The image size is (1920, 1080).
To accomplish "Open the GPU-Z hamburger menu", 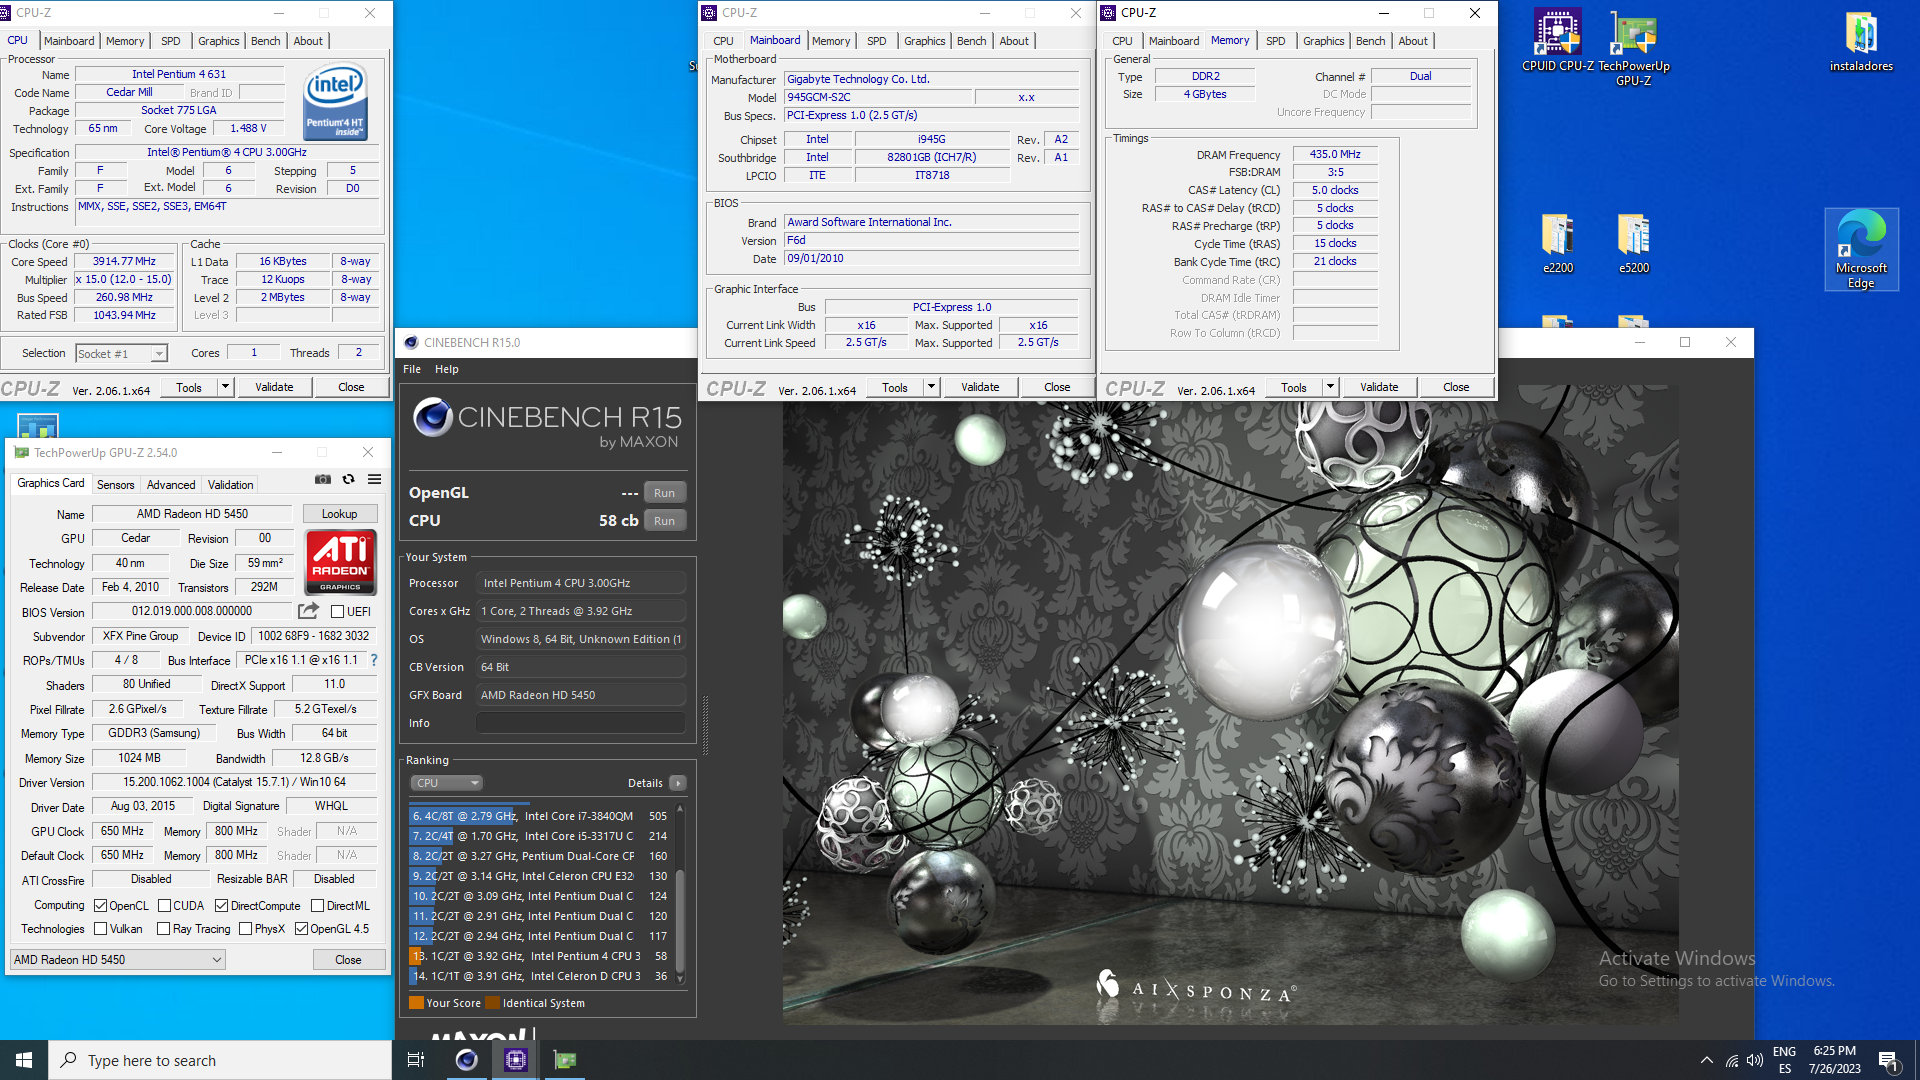I will coord(374,479).
